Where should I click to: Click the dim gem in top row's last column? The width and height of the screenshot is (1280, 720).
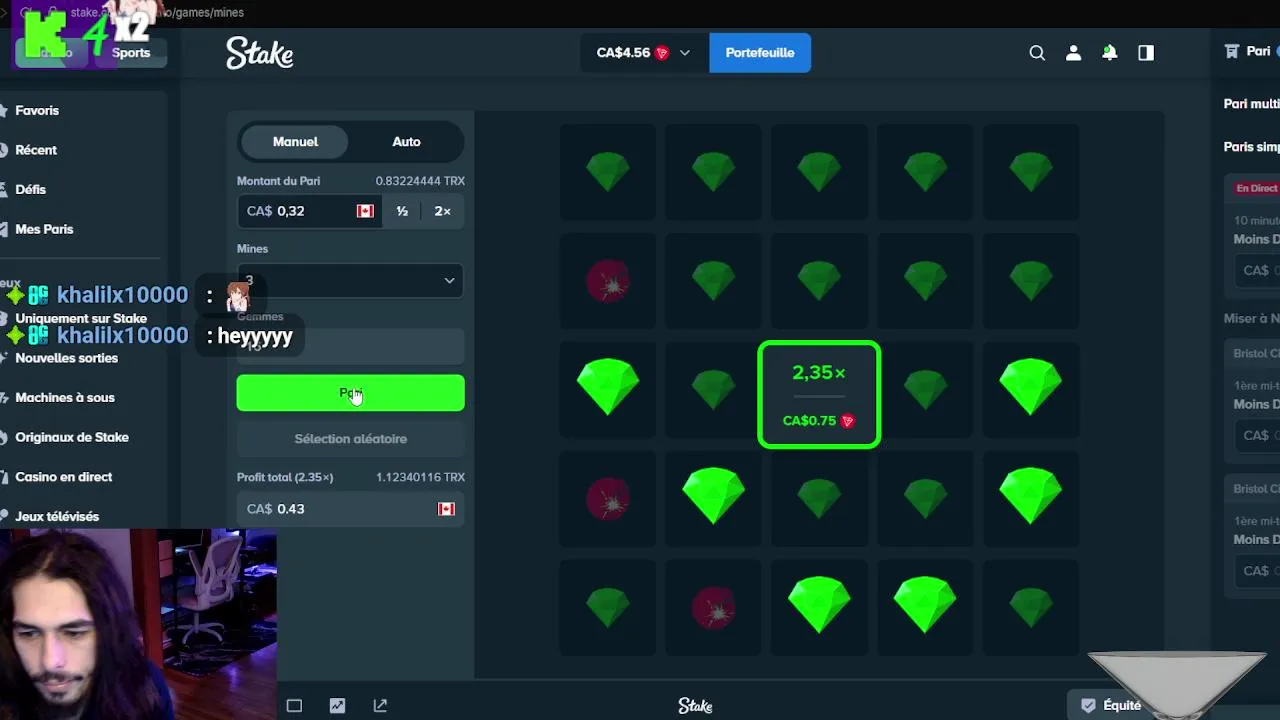[1031, 172]
